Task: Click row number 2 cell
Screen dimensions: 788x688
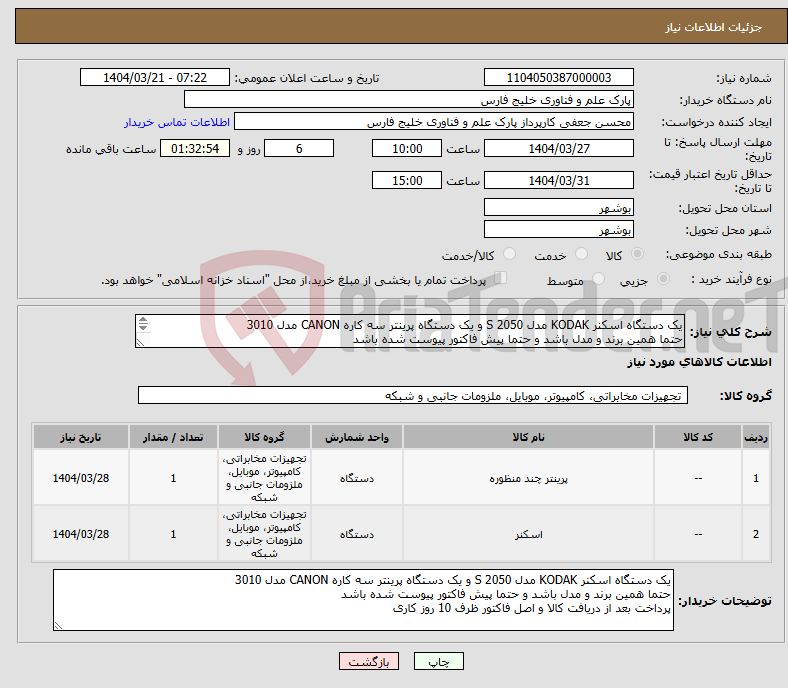Action: point(755,534)
